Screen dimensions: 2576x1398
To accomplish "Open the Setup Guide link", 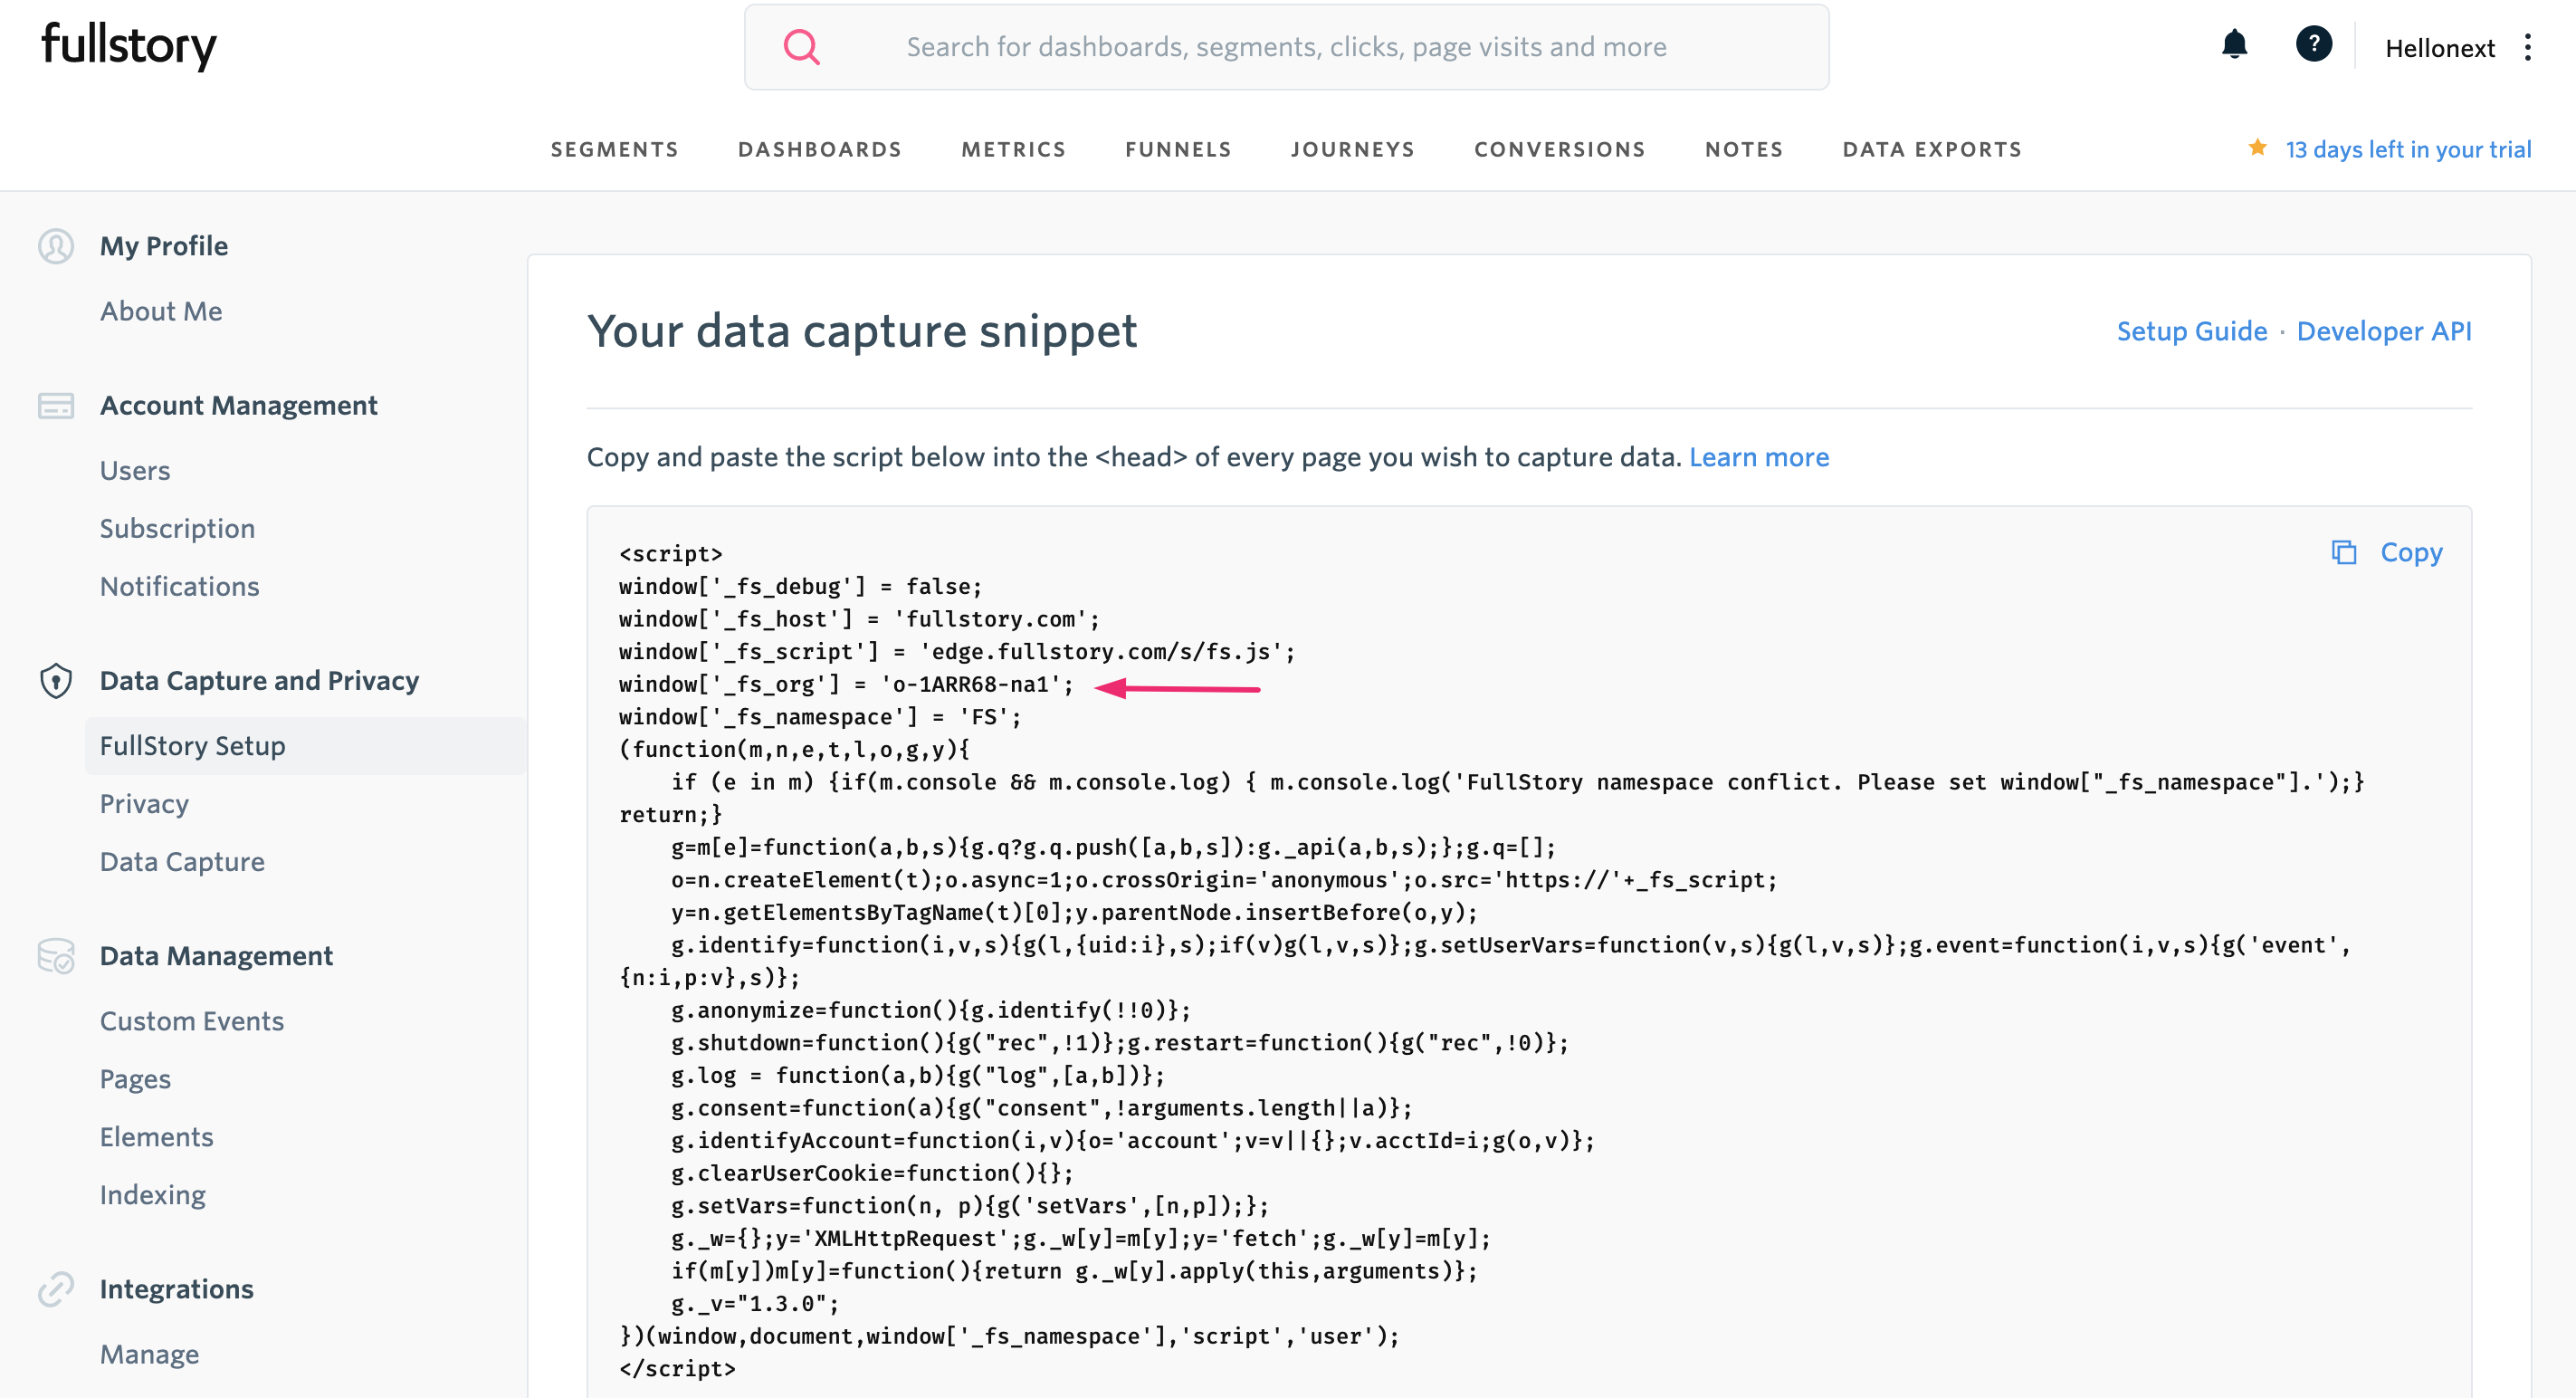I will click(x=2191, y=331).
